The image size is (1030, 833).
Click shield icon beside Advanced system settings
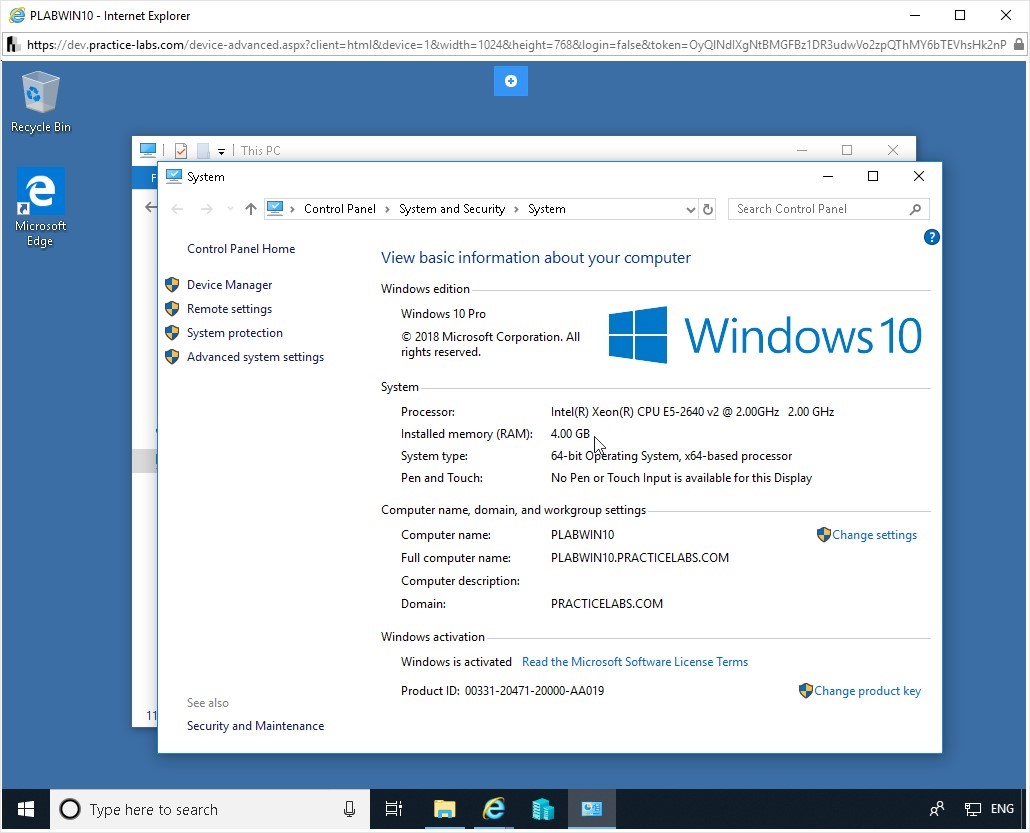tap(172, 357)
